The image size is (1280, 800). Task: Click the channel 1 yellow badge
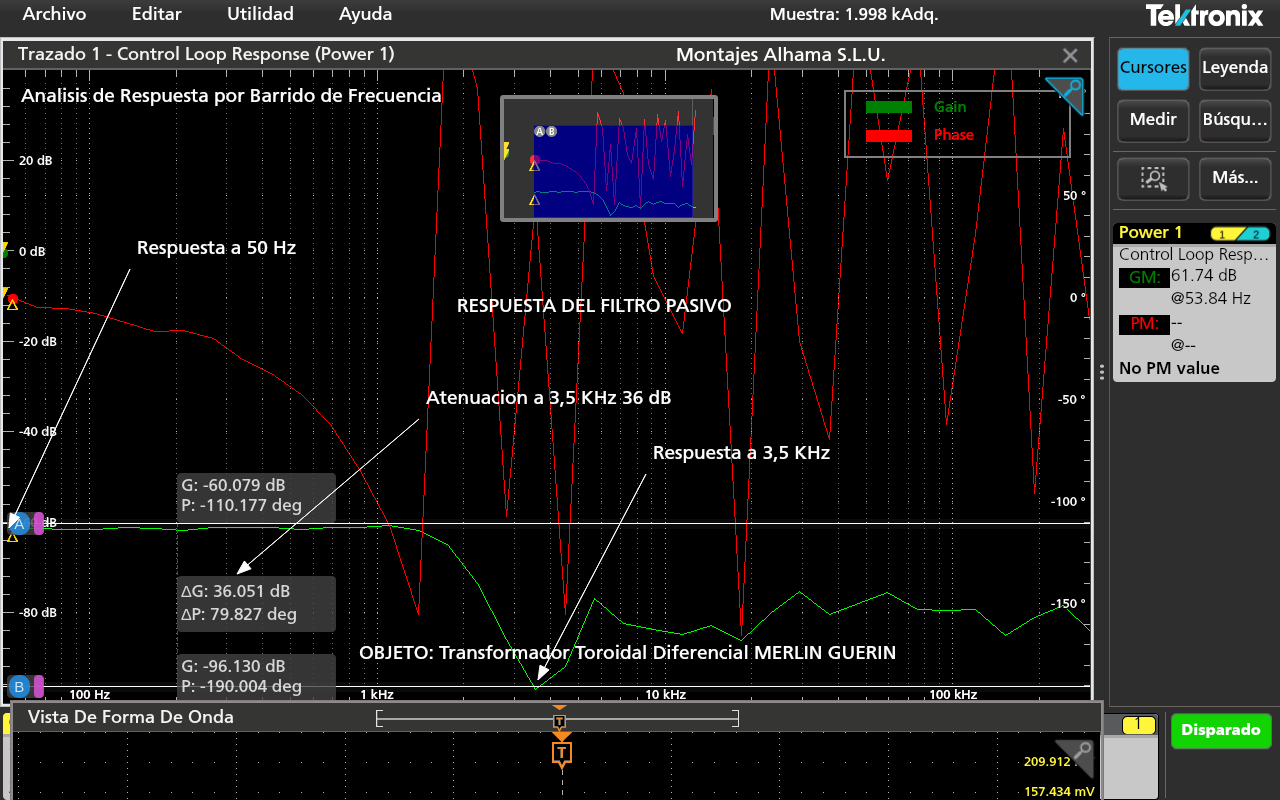coord(1137,724)
